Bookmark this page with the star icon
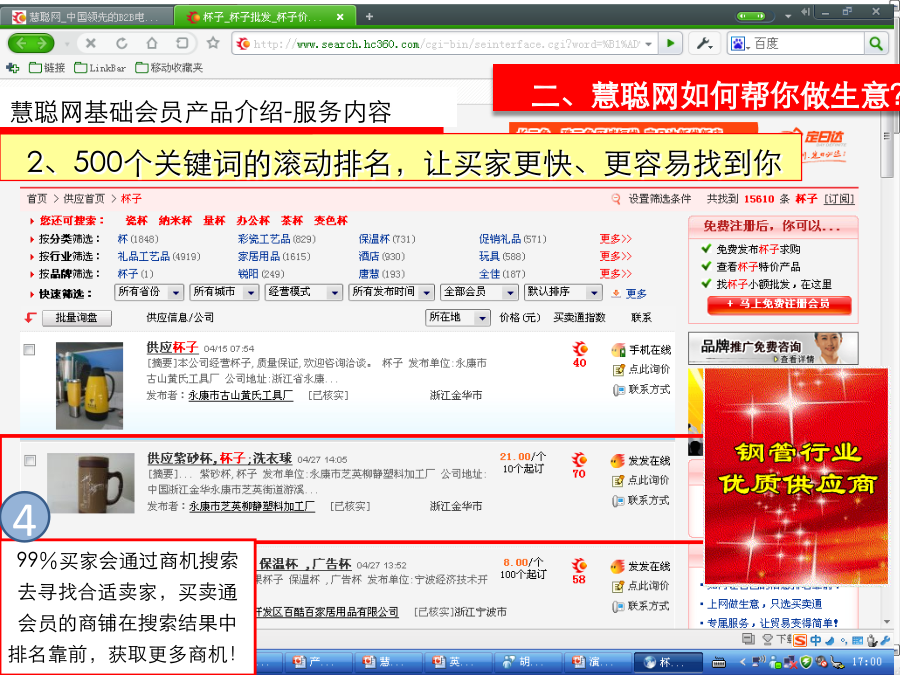Screen dimensions: 900x675 [x=213, y=43]
